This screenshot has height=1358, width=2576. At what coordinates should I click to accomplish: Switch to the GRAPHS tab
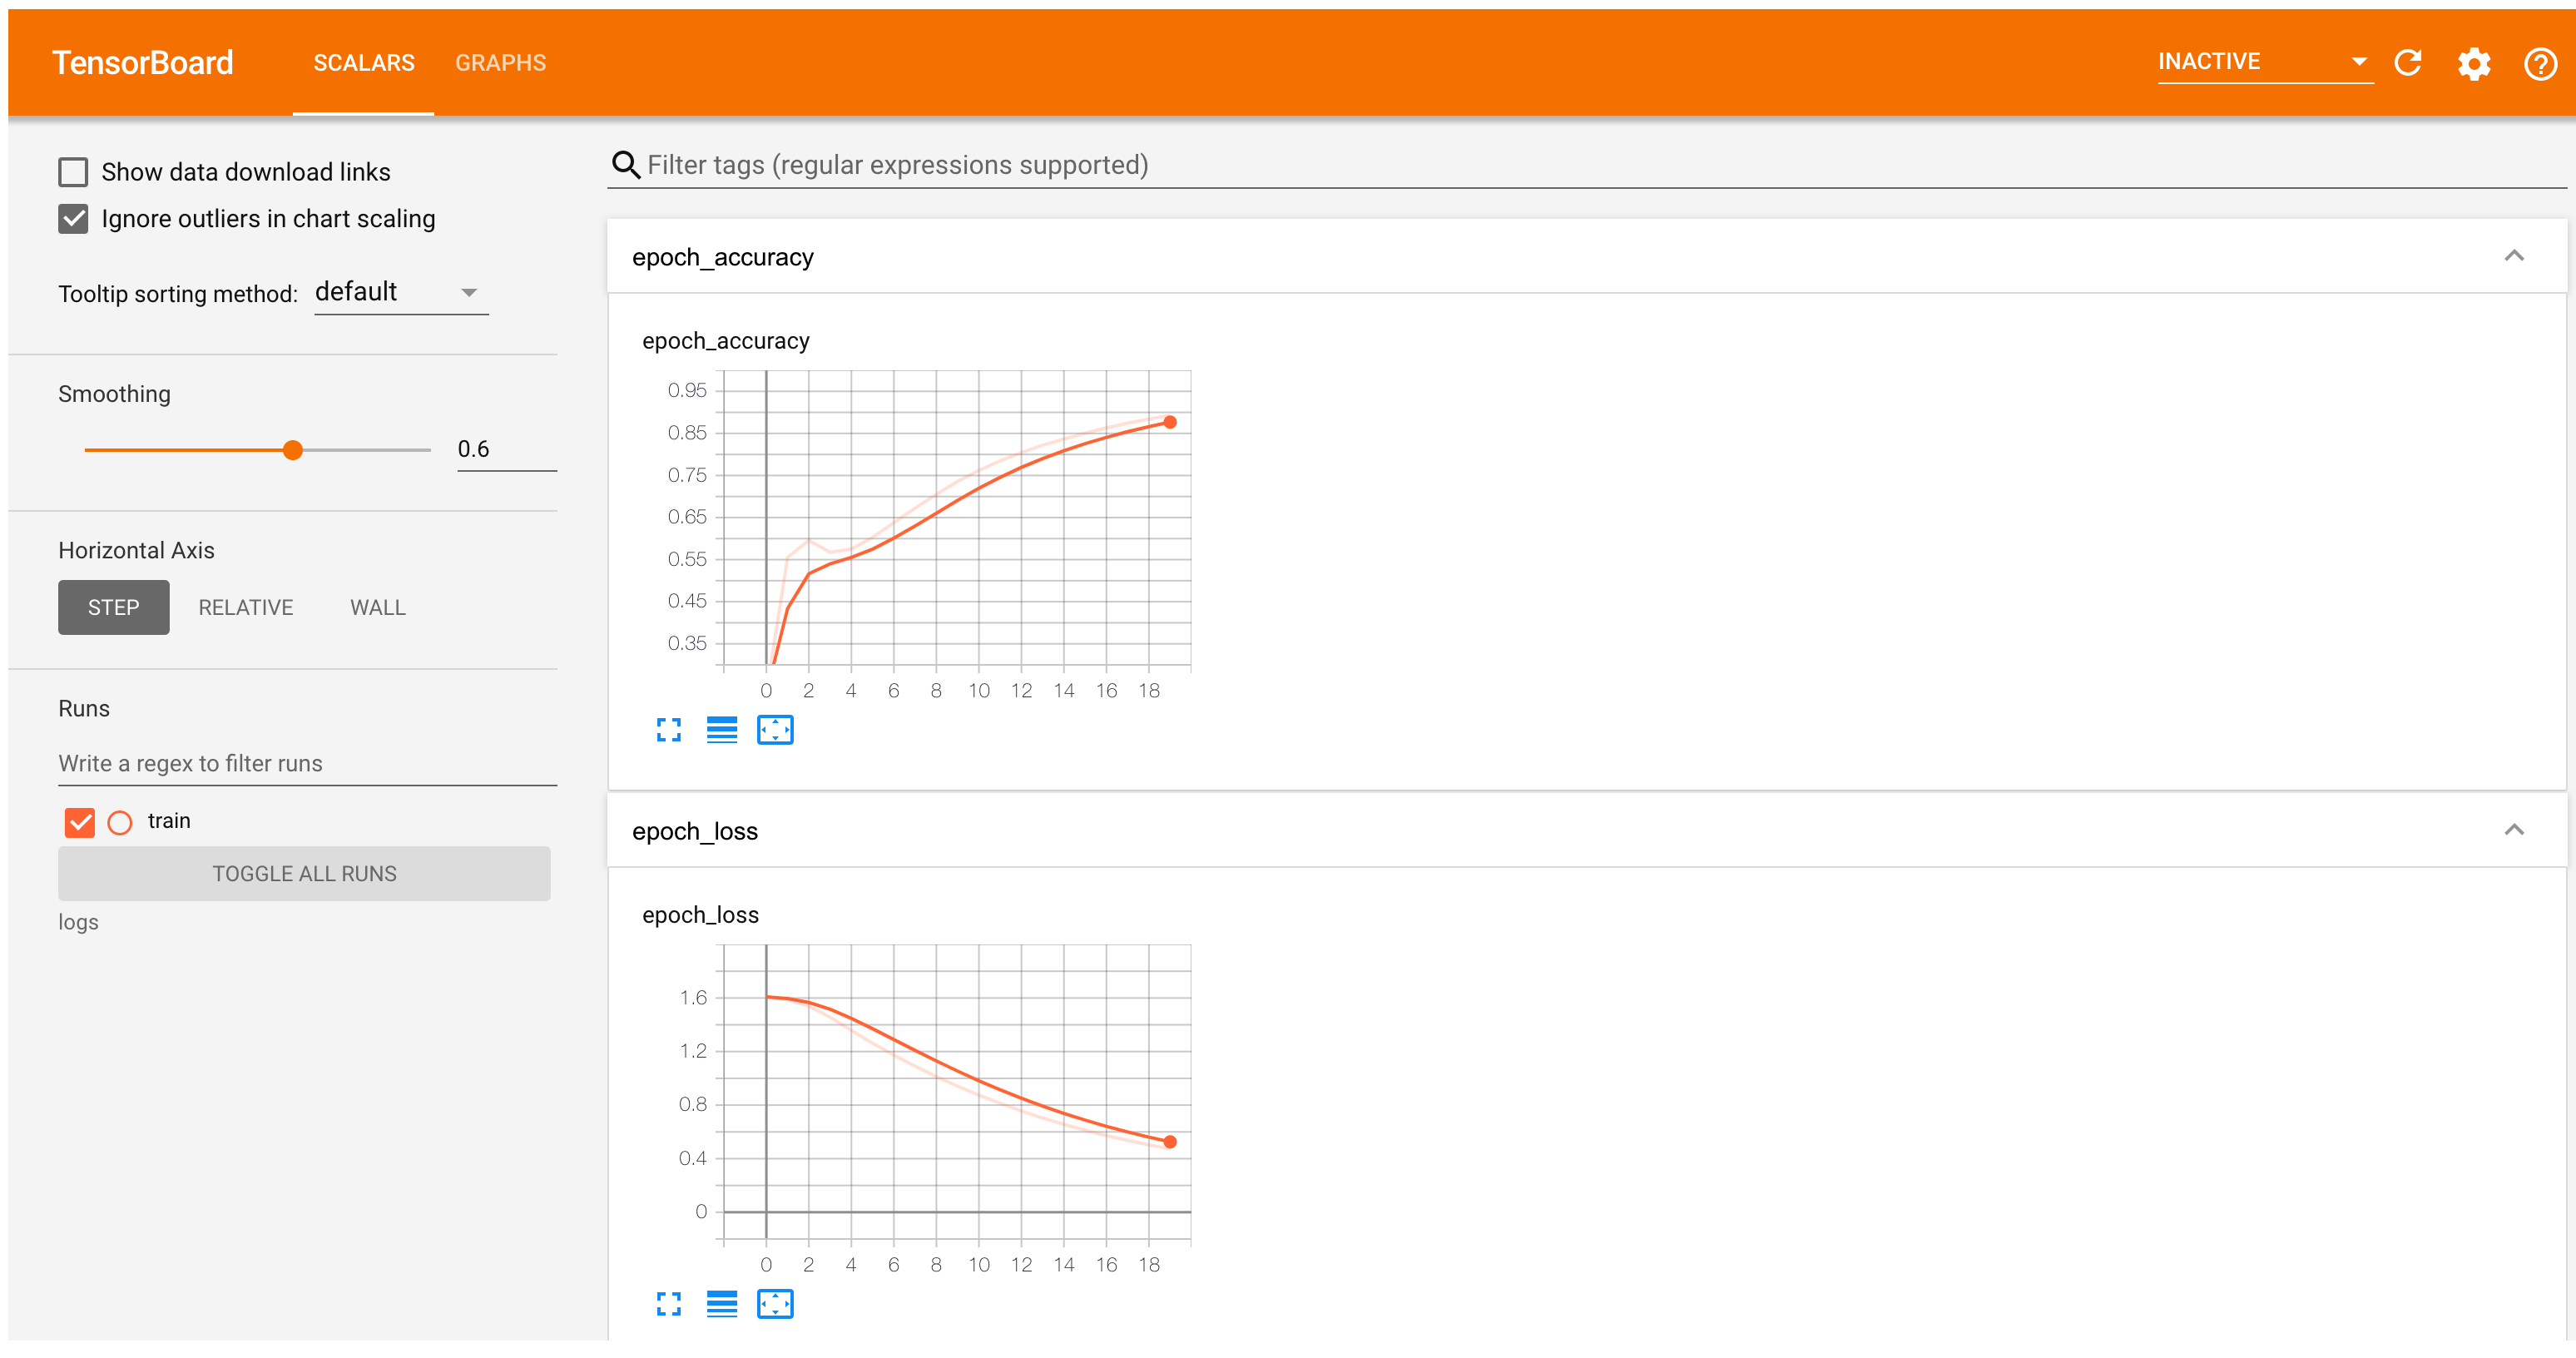pyautogui.click(x=500, y=63)
